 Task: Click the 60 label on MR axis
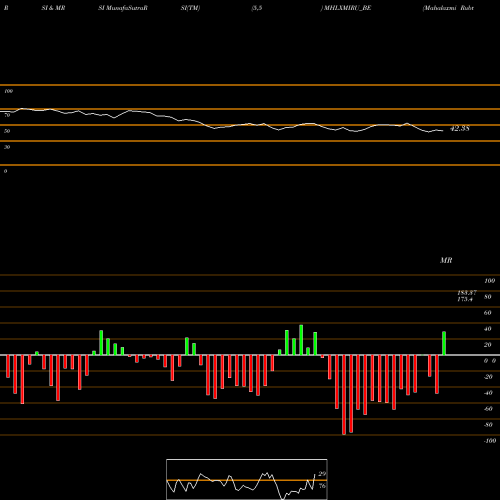pyautogui.click(x=487, y=313)
